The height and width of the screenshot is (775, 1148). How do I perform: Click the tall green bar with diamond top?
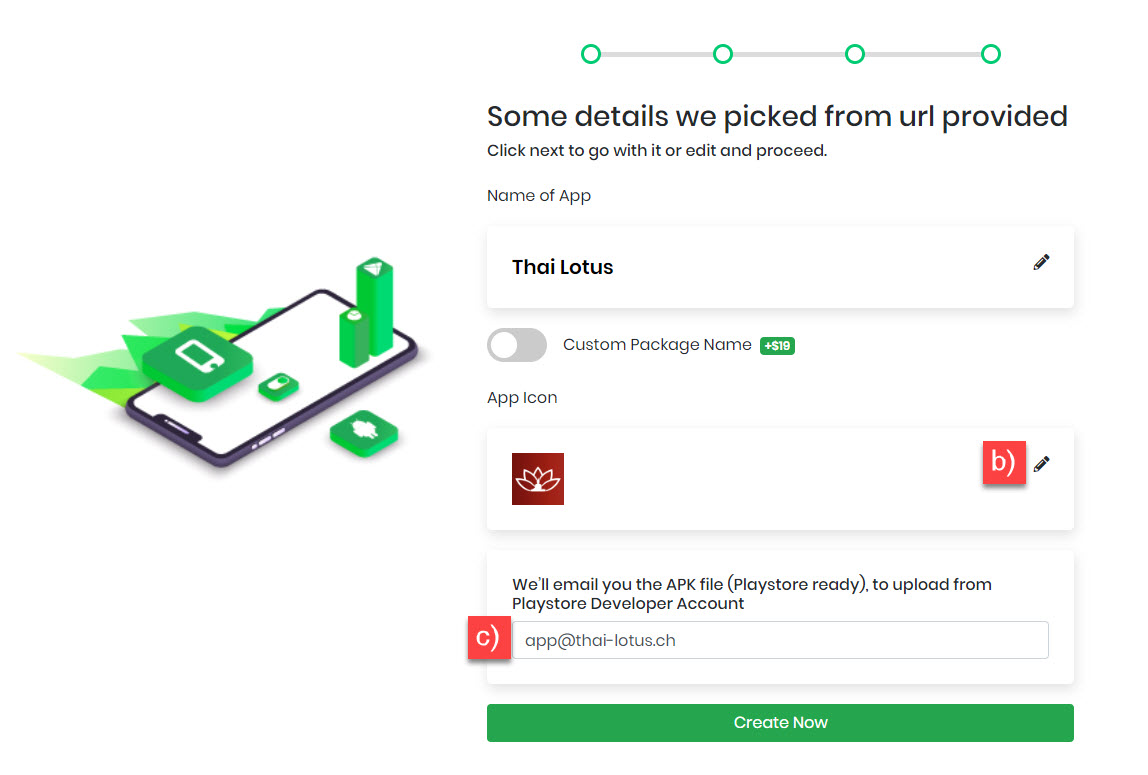pyautogui.click(x=375, y=305)
